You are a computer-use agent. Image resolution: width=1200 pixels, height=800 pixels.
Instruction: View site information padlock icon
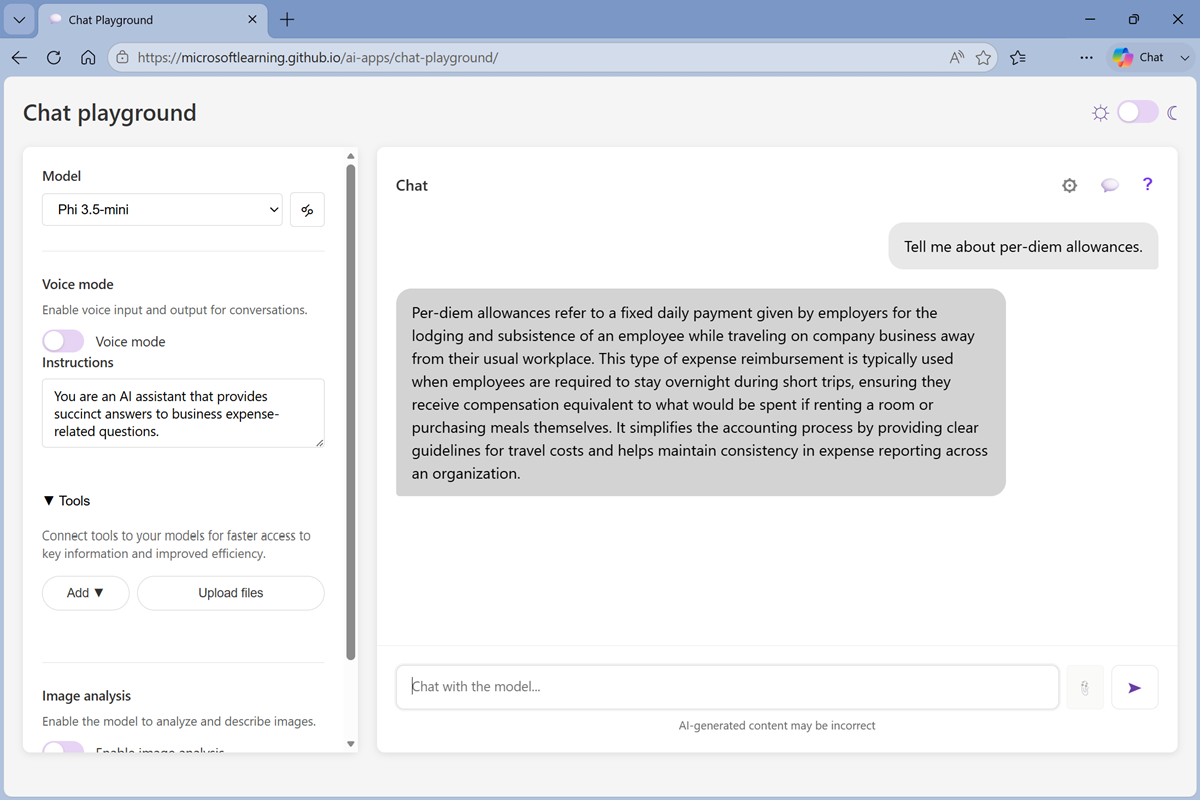(x=122, y=57)
